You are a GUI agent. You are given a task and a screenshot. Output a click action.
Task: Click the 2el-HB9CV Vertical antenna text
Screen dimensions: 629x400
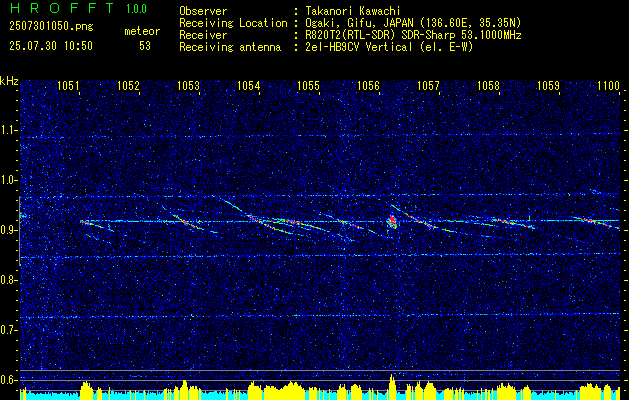(388, 47)
